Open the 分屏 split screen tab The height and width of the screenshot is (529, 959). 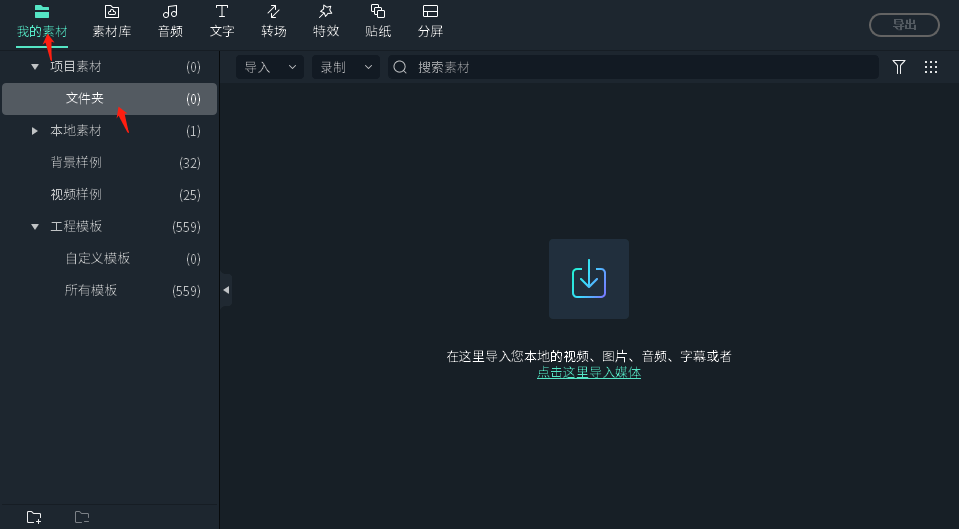coord(430,21)
